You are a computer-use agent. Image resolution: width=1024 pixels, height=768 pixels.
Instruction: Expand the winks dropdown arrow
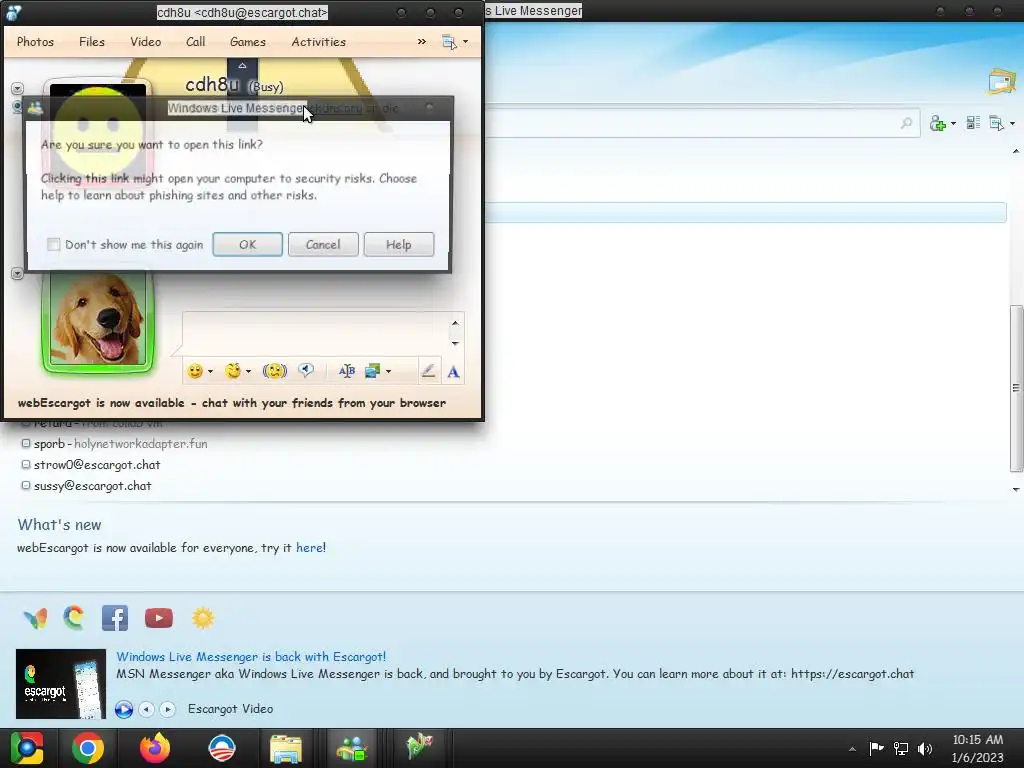tap(248, 372)
